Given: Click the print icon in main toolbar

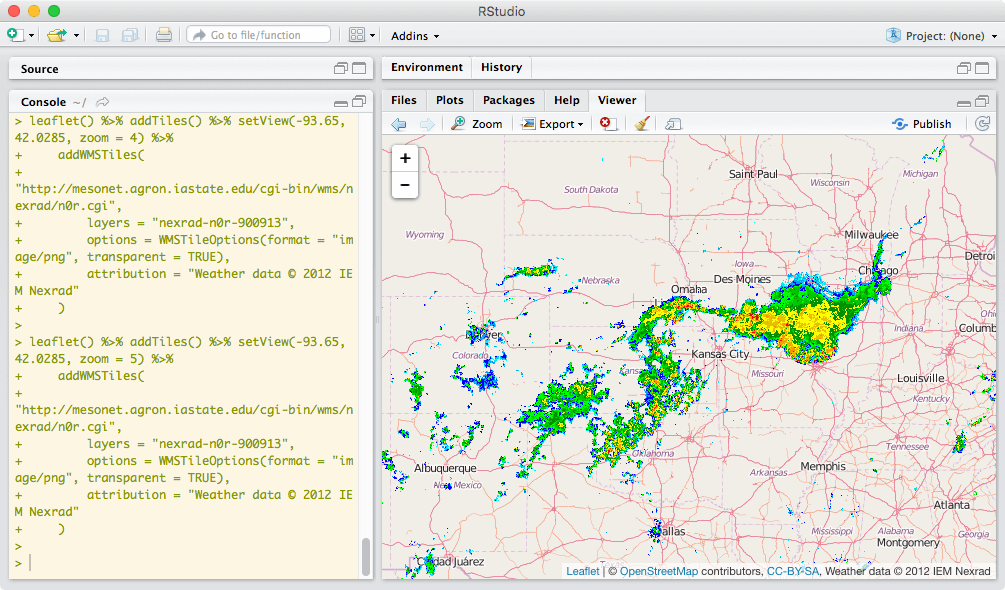Looking at the screenshot, I should pyautogui.click(x=164, y=35).
